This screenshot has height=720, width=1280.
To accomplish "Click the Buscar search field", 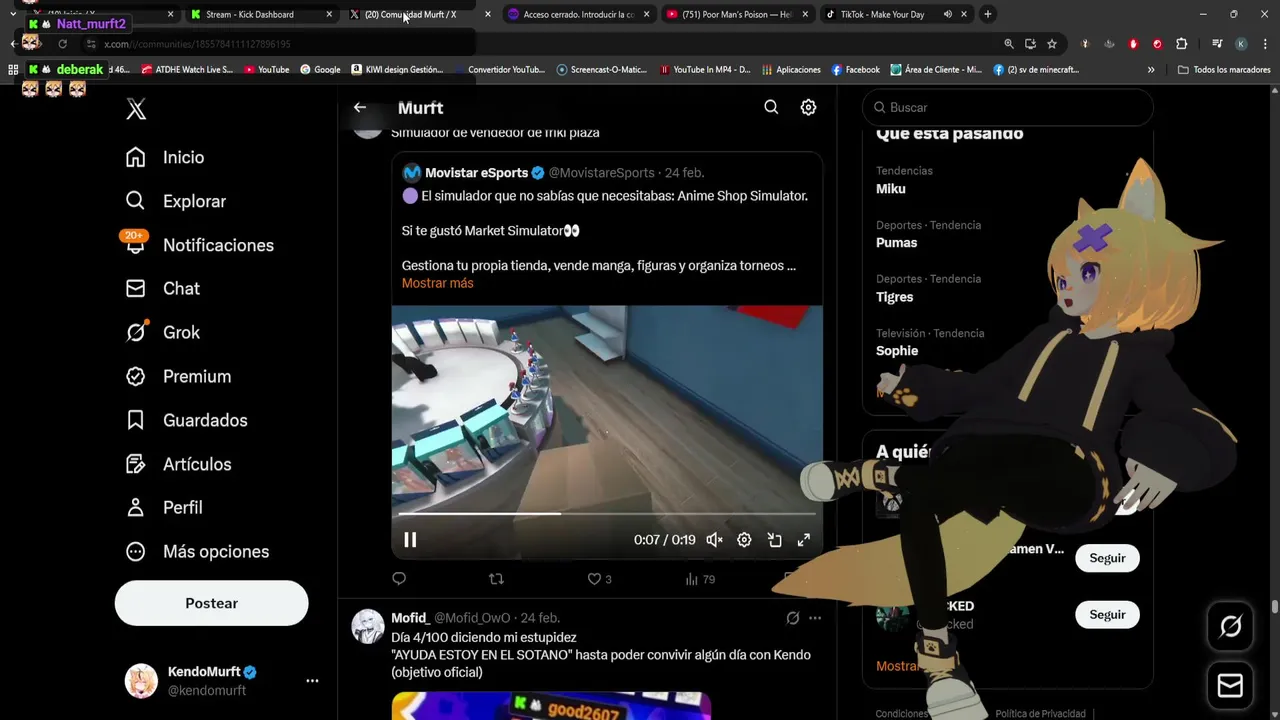I will (x=1007, y=107).
